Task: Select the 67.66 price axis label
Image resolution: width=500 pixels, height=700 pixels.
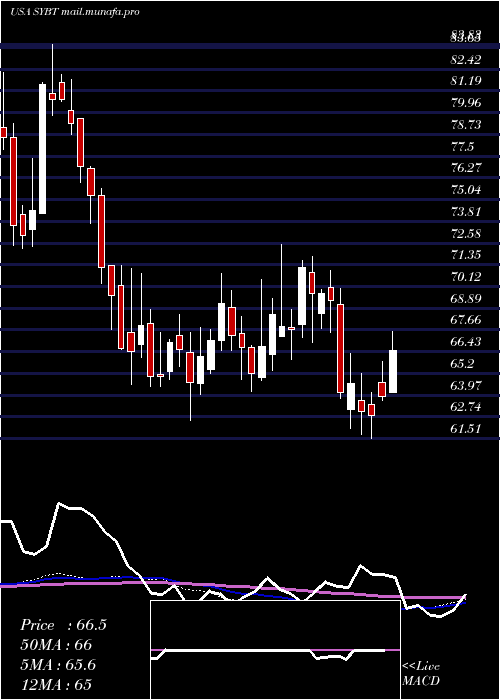Action: click(x=466, y=320)
